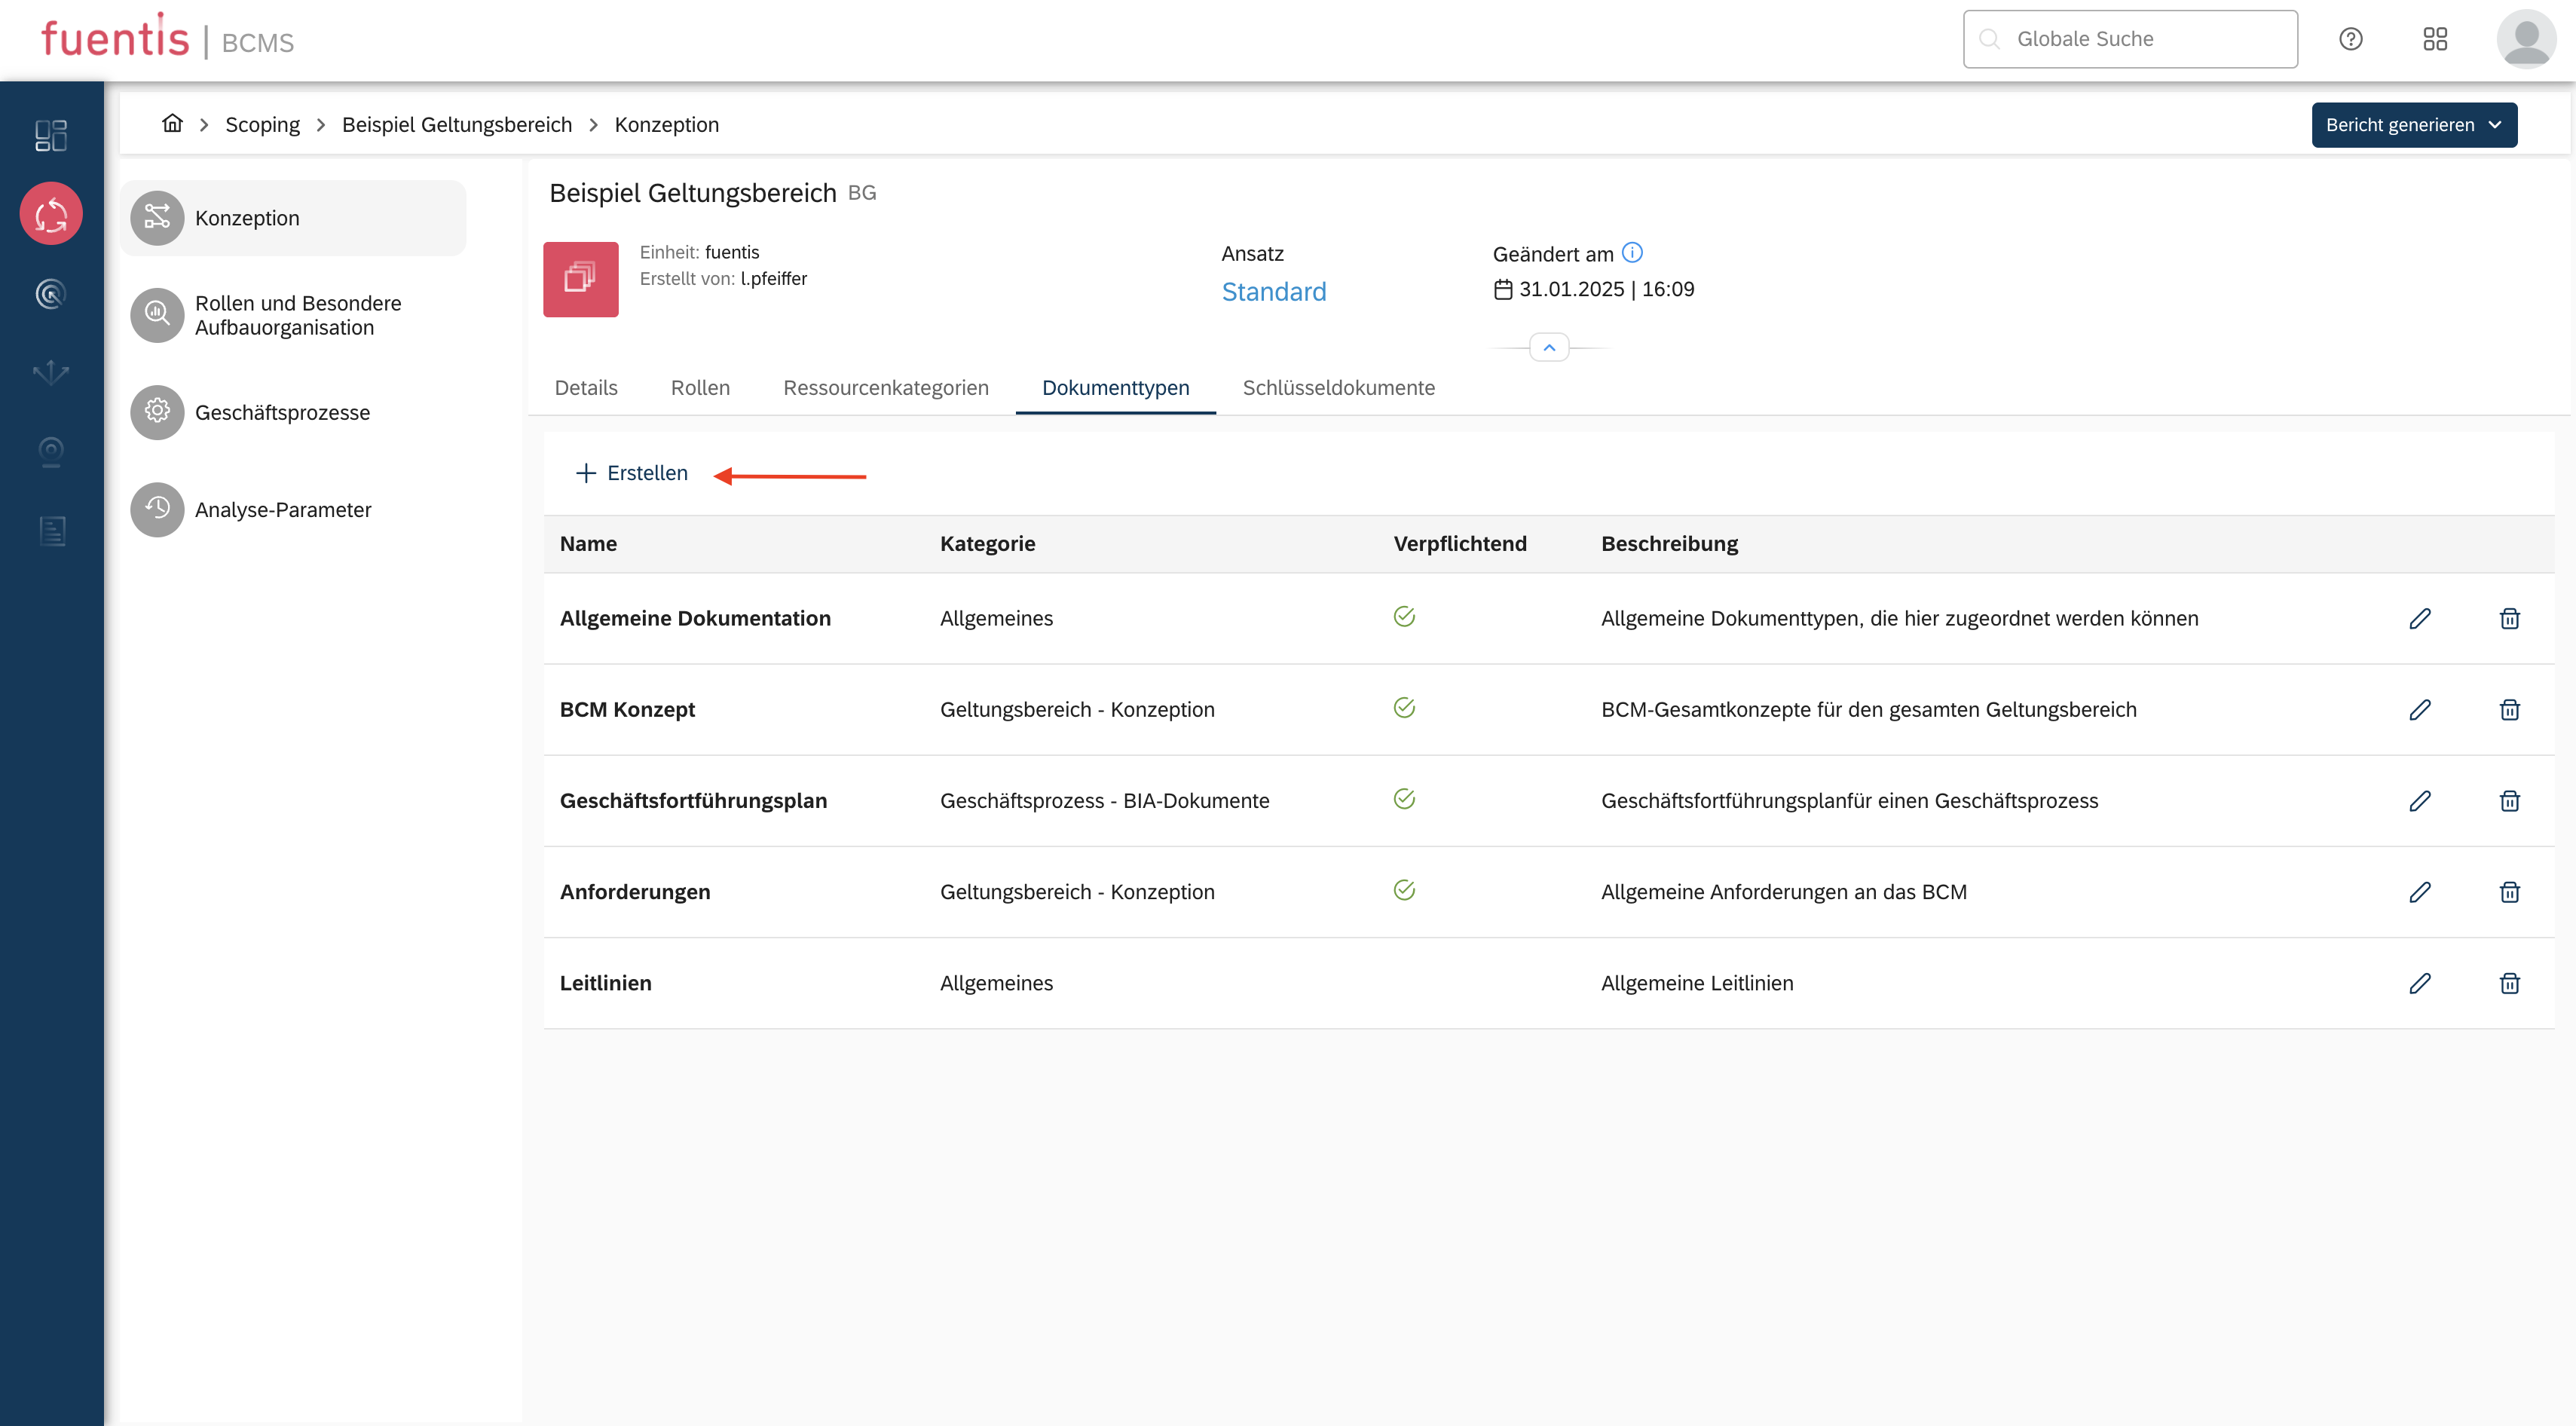Viewport: 2576px width, 1426px height.
Task: Toggle Verpflichtend check for Anforderungen
Action: [x=1404, y=890]
